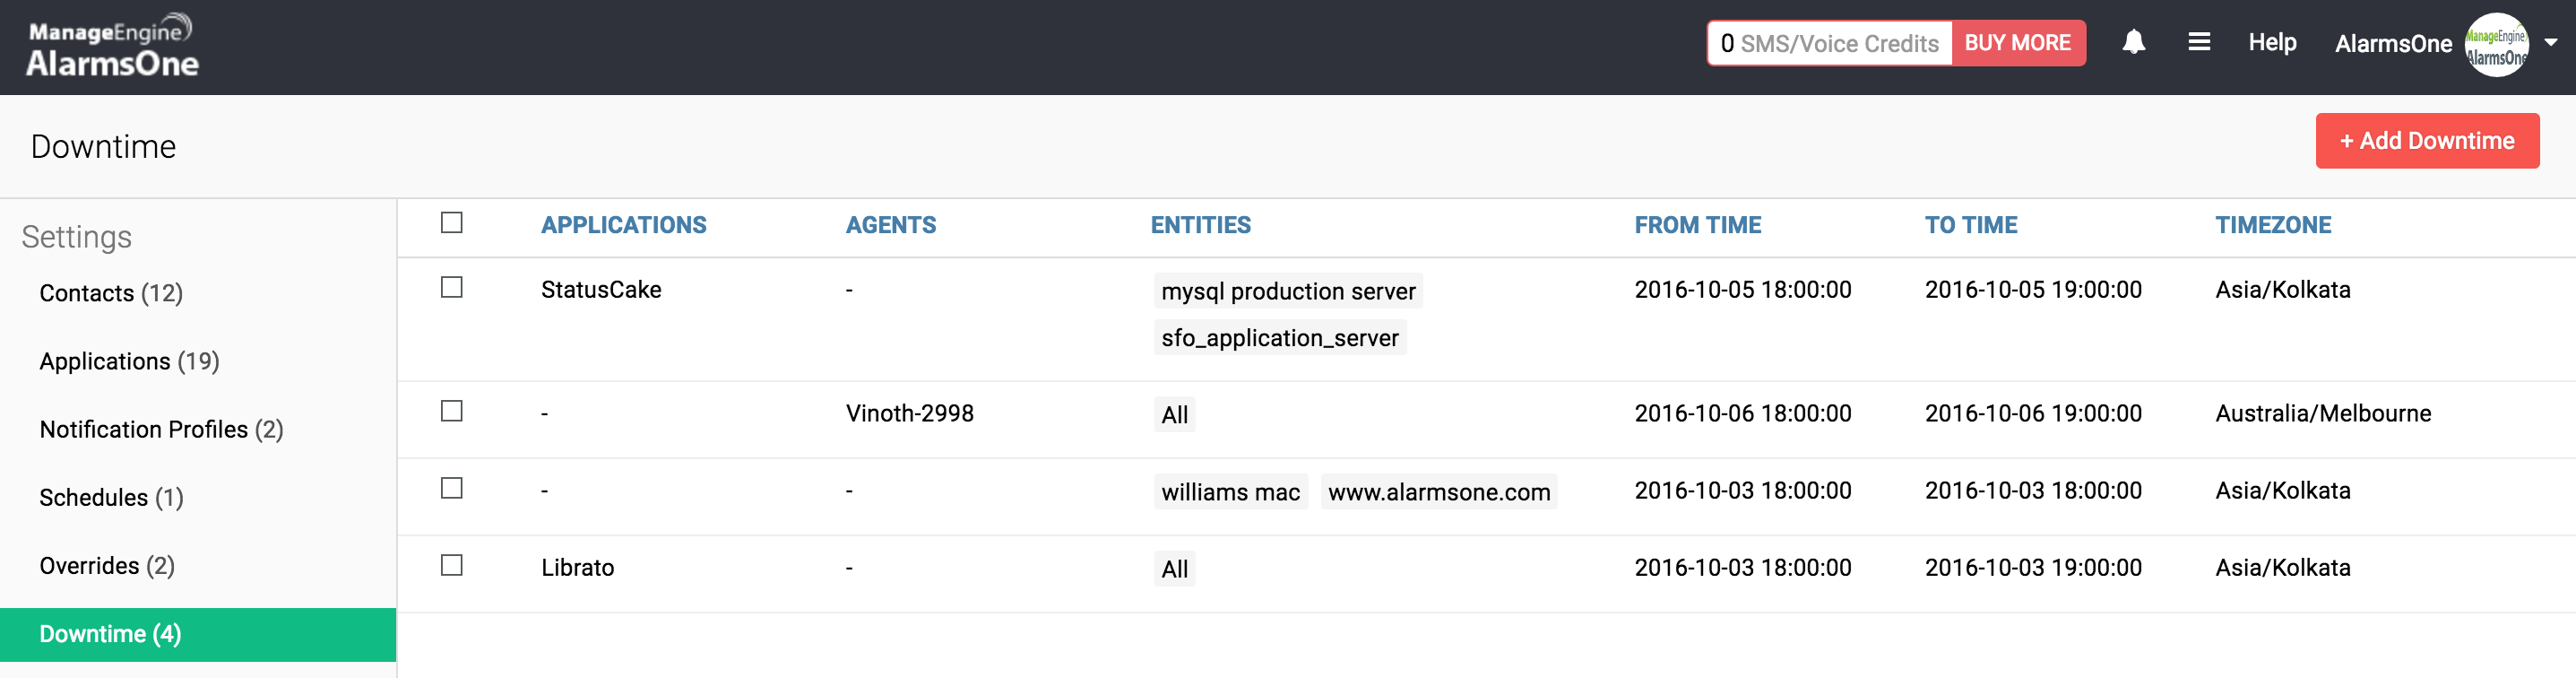Image resolution: width=2576 pixels, height=678 pixels.
Task: Open the notifications bell icon
Action: click(2133, 42)
